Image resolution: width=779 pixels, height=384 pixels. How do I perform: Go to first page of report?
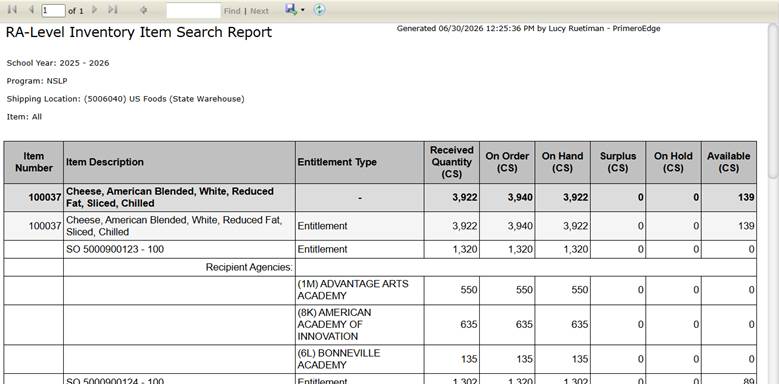pos(12,10)
